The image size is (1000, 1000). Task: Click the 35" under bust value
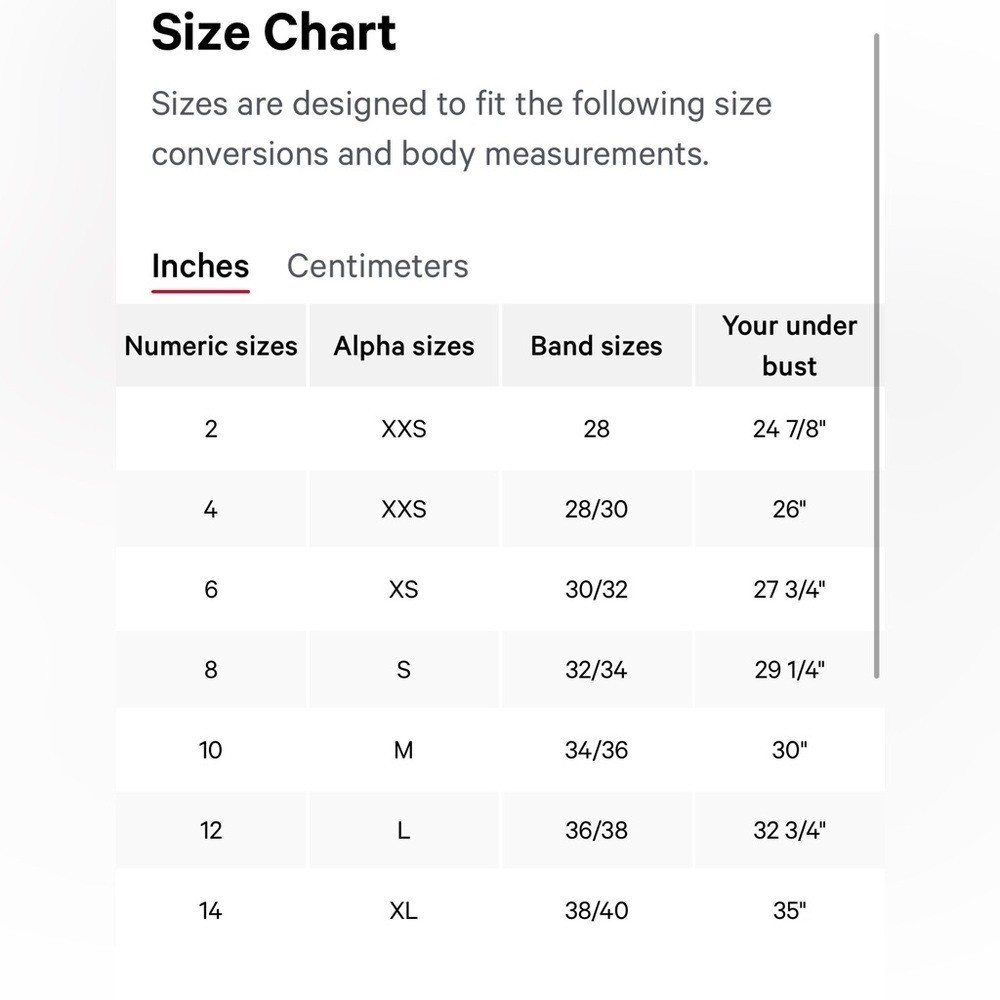(x=790, y=911)
